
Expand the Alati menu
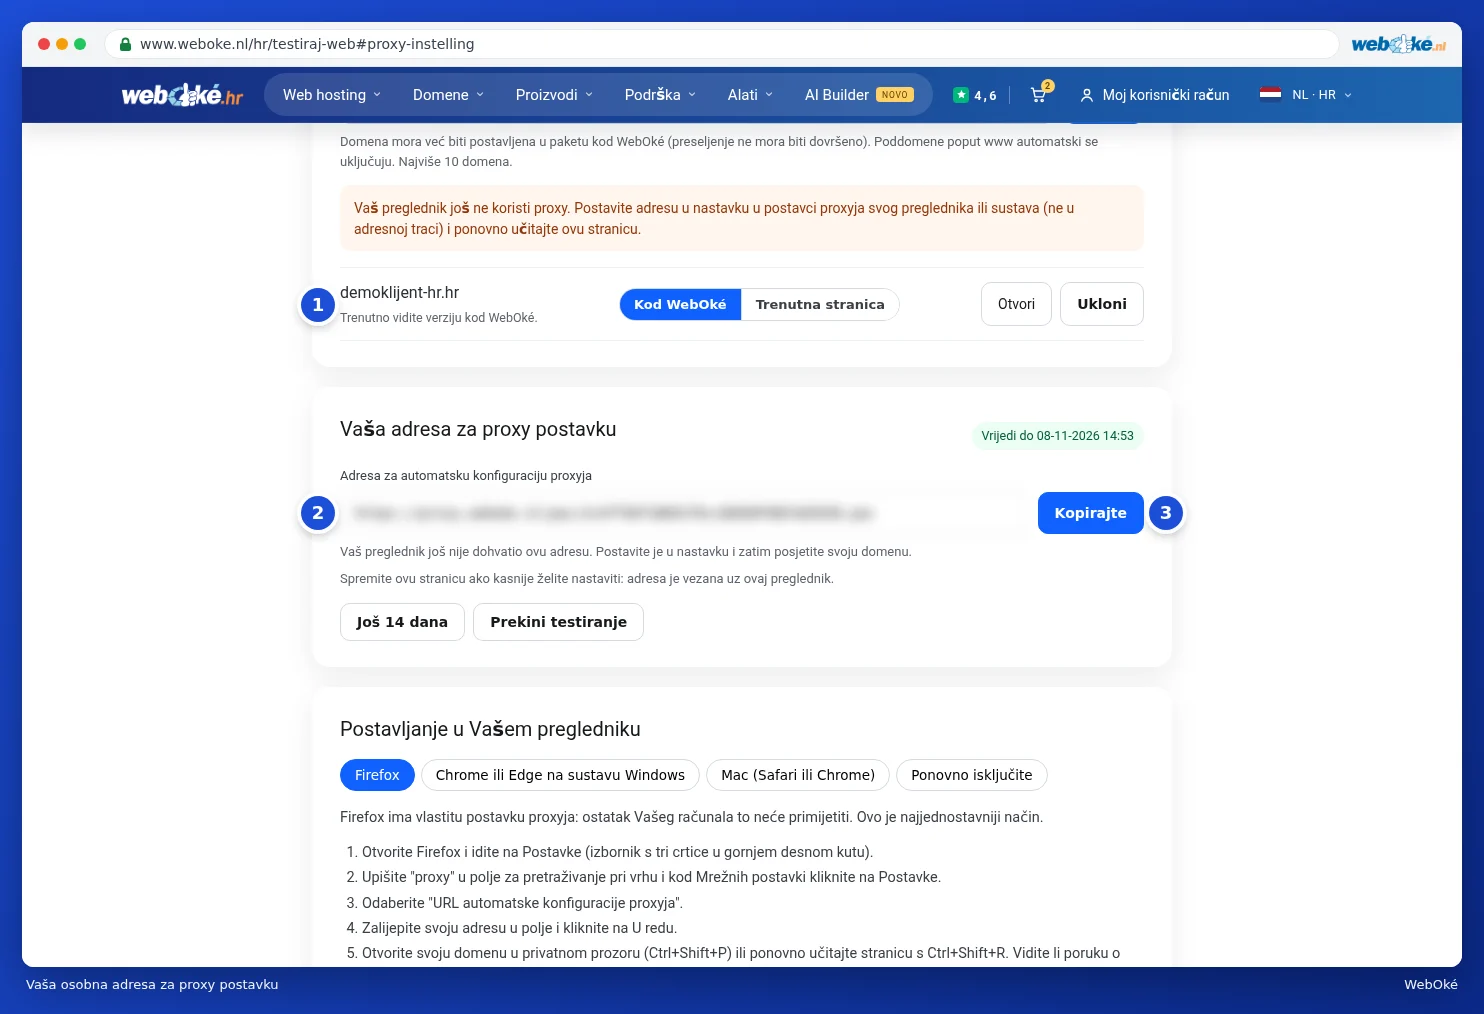pos(750,95)
